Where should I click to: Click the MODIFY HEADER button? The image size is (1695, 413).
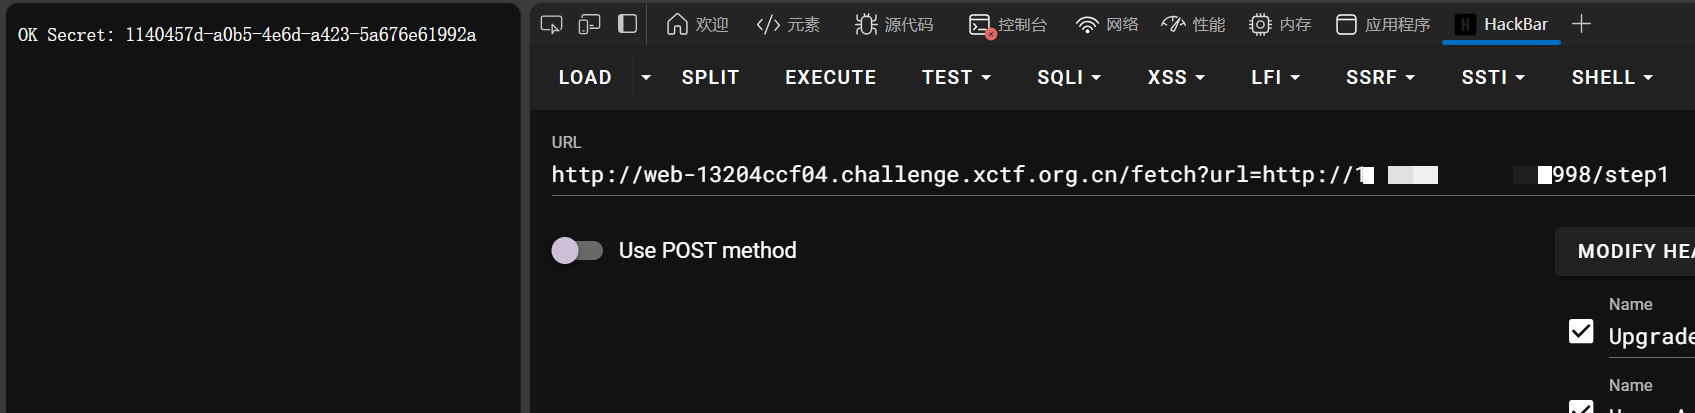[x=1630, y=251]
